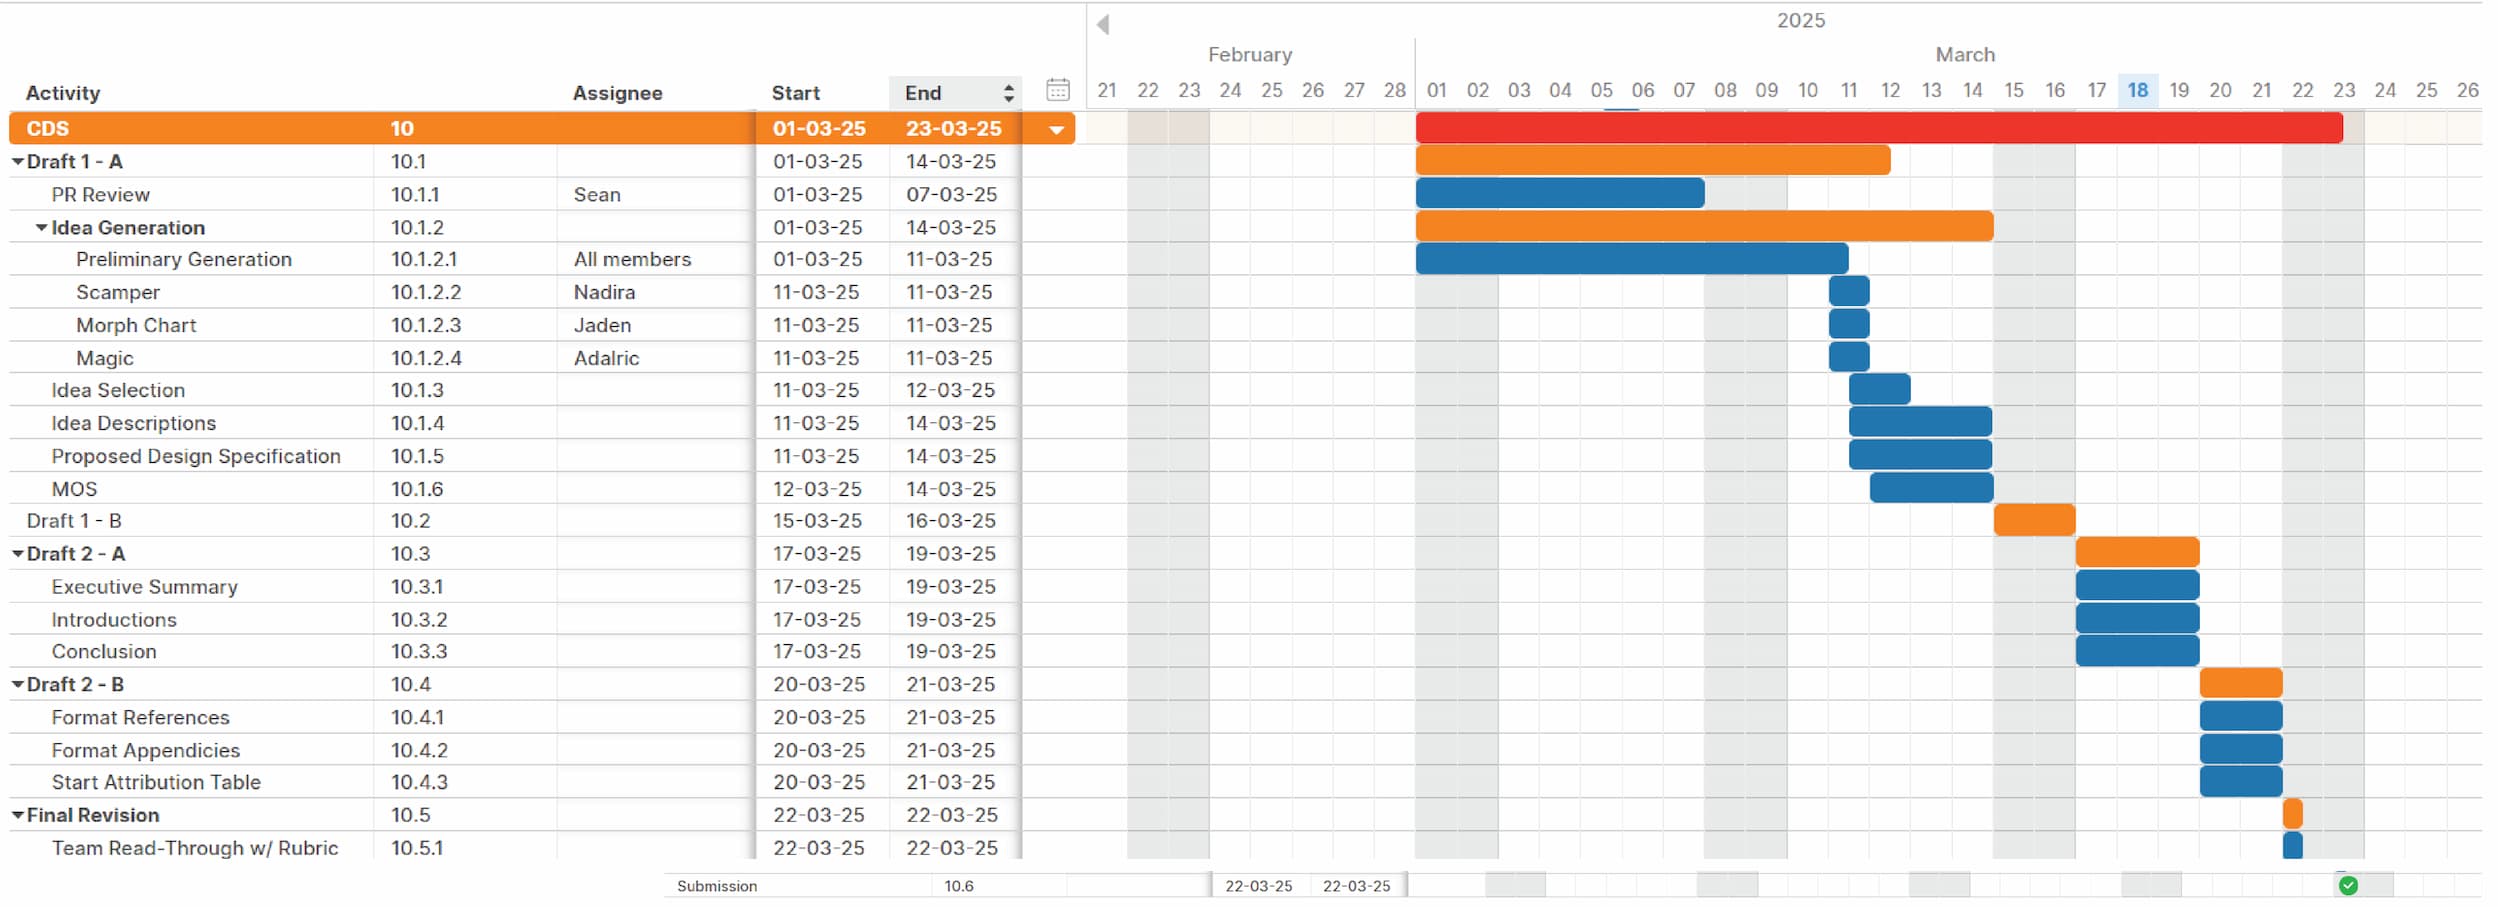Select the Executive Summary task row
The height and width of the screenshot is (907, 2498).
(x=144, y=587)
